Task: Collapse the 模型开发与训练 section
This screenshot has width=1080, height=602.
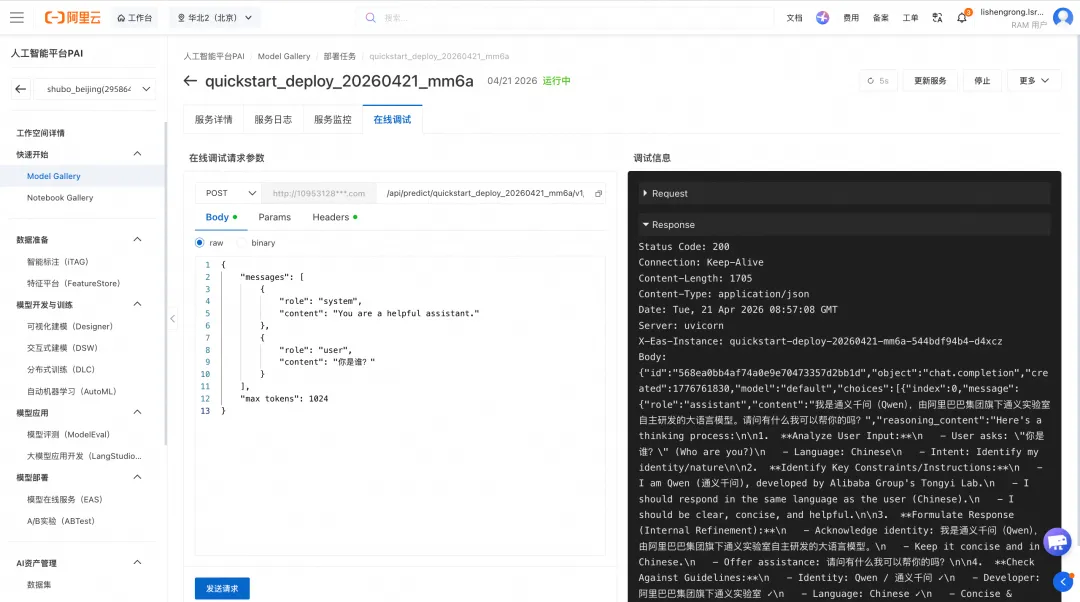Action: coord(137,304)
